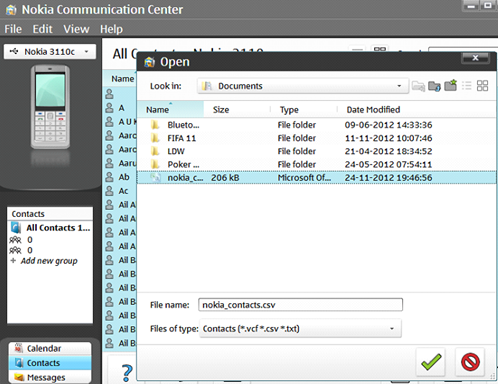Click the 206 kB size cell

(225, 178)
